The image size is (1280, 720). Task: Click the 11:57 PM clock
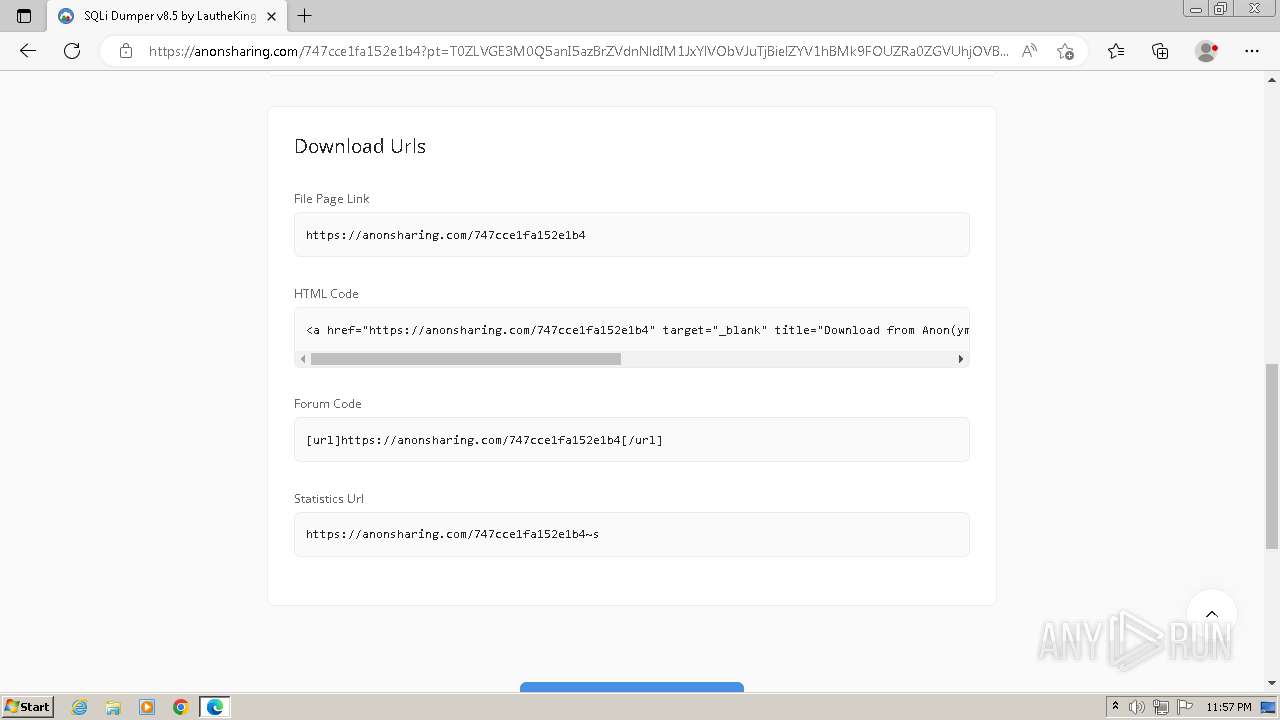pos(1229,707)
